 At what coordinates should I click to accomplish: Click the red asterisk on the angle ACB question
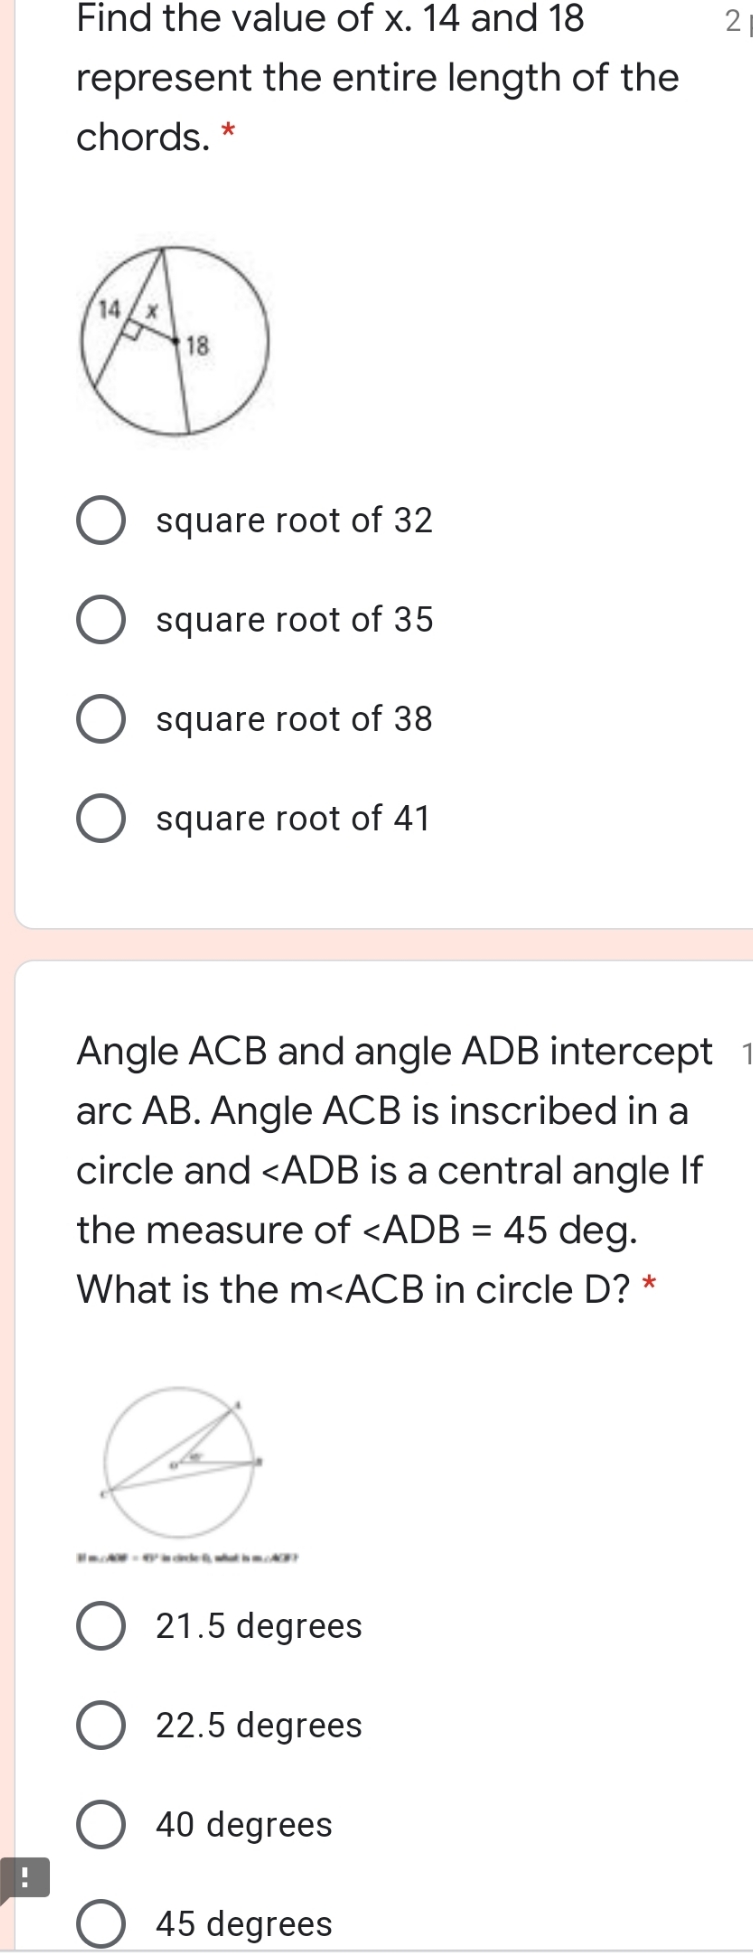(649, 1289)
